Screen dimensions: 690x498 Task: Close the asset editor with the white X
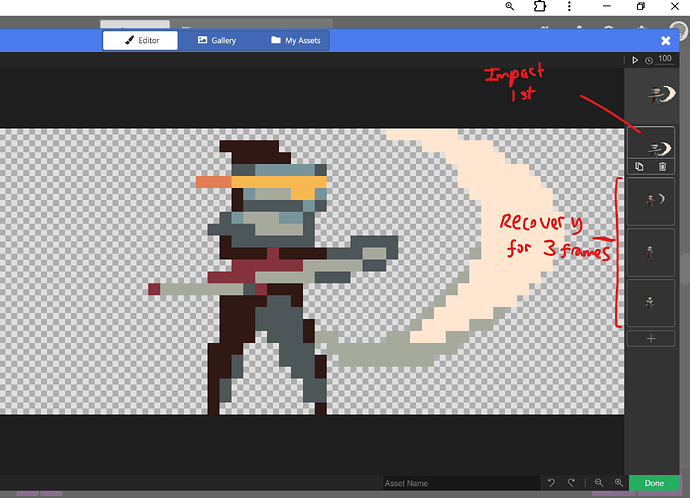(665, 41)
